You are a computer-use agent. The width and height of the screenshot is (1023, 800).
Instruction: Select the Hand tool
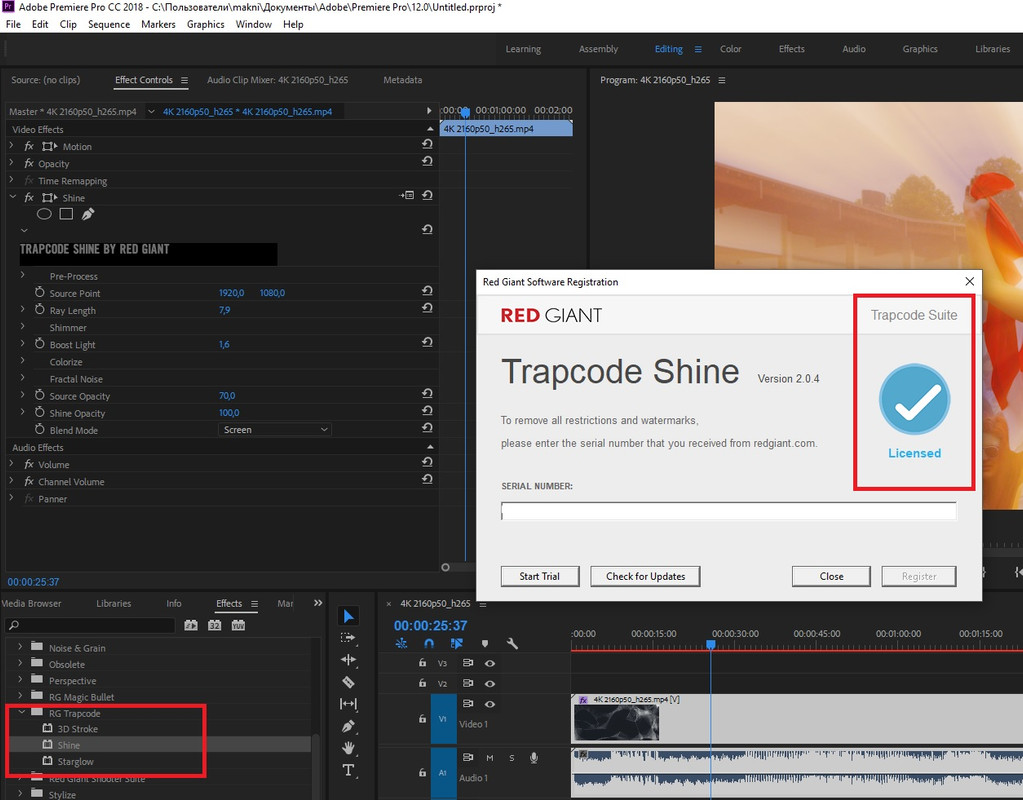pyautogui.click(x=348, y=748)
